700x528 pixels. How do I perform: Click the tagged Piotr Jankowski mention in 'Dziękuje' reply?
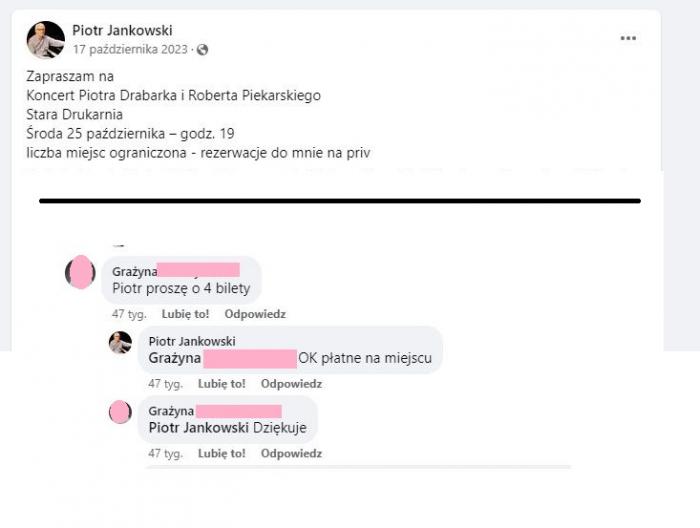pos(199,428)
